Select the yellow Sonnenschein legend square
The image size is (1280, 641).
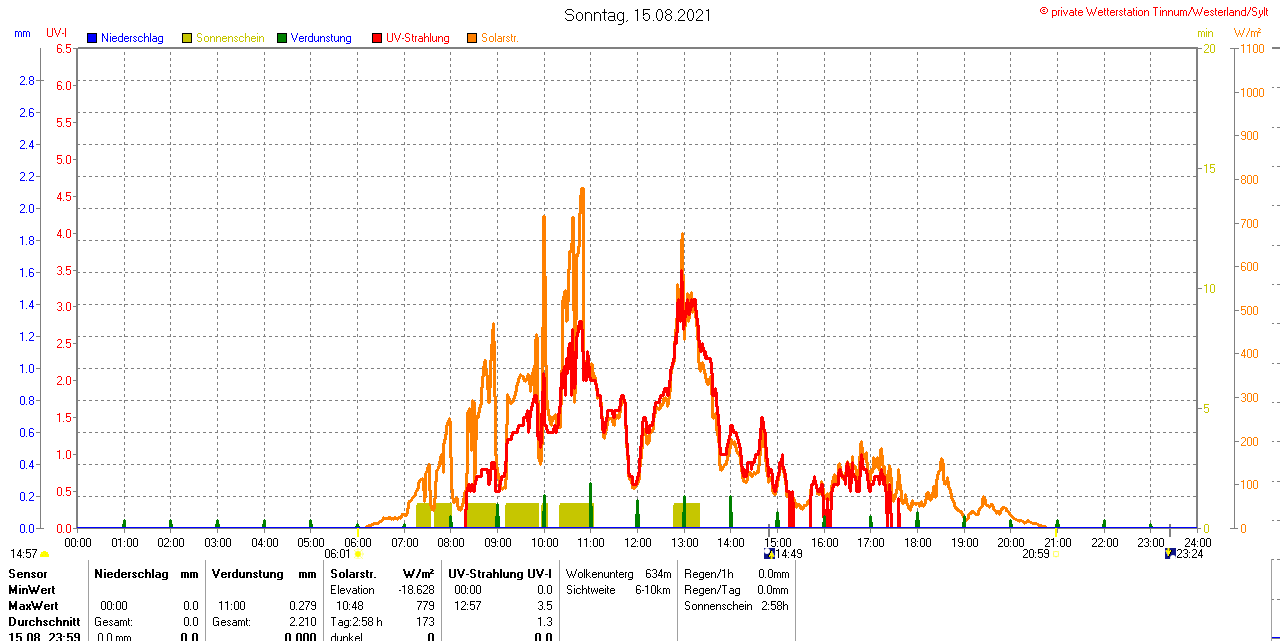pyautogui.click(x=187, y=38)
